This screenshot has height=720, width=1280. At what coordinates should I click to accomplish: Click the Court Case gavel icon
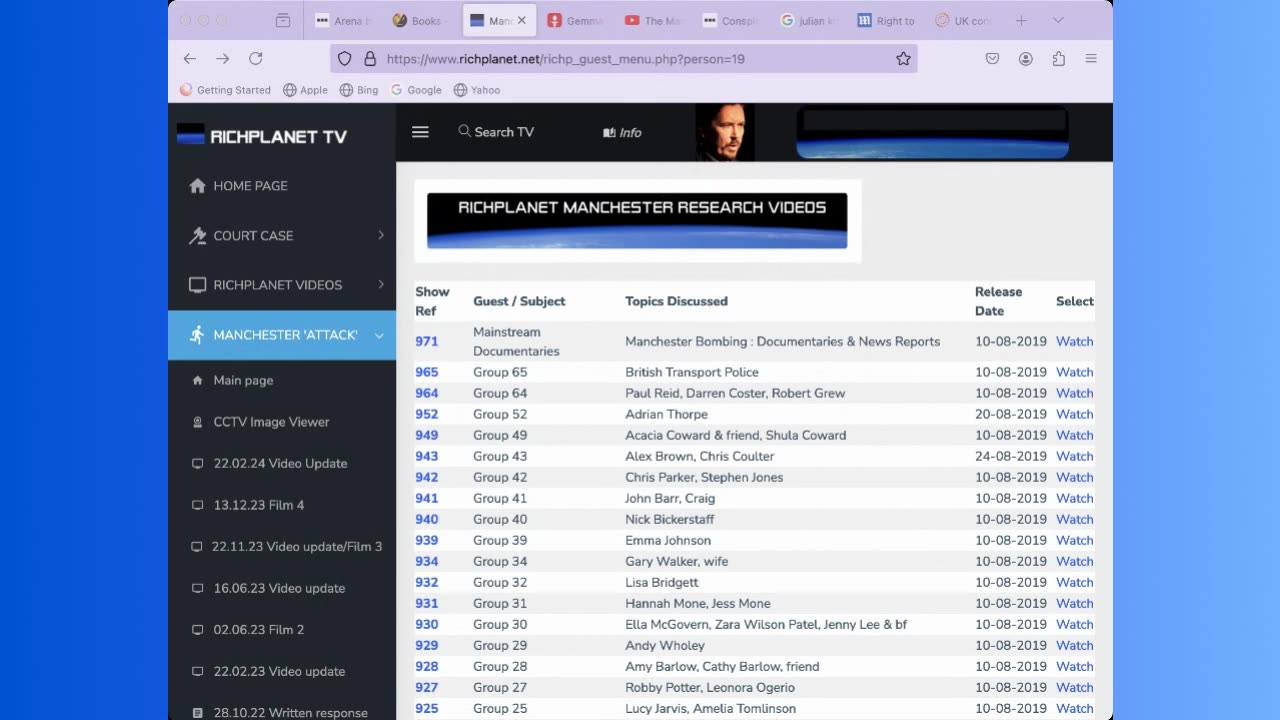click(197, 236)
